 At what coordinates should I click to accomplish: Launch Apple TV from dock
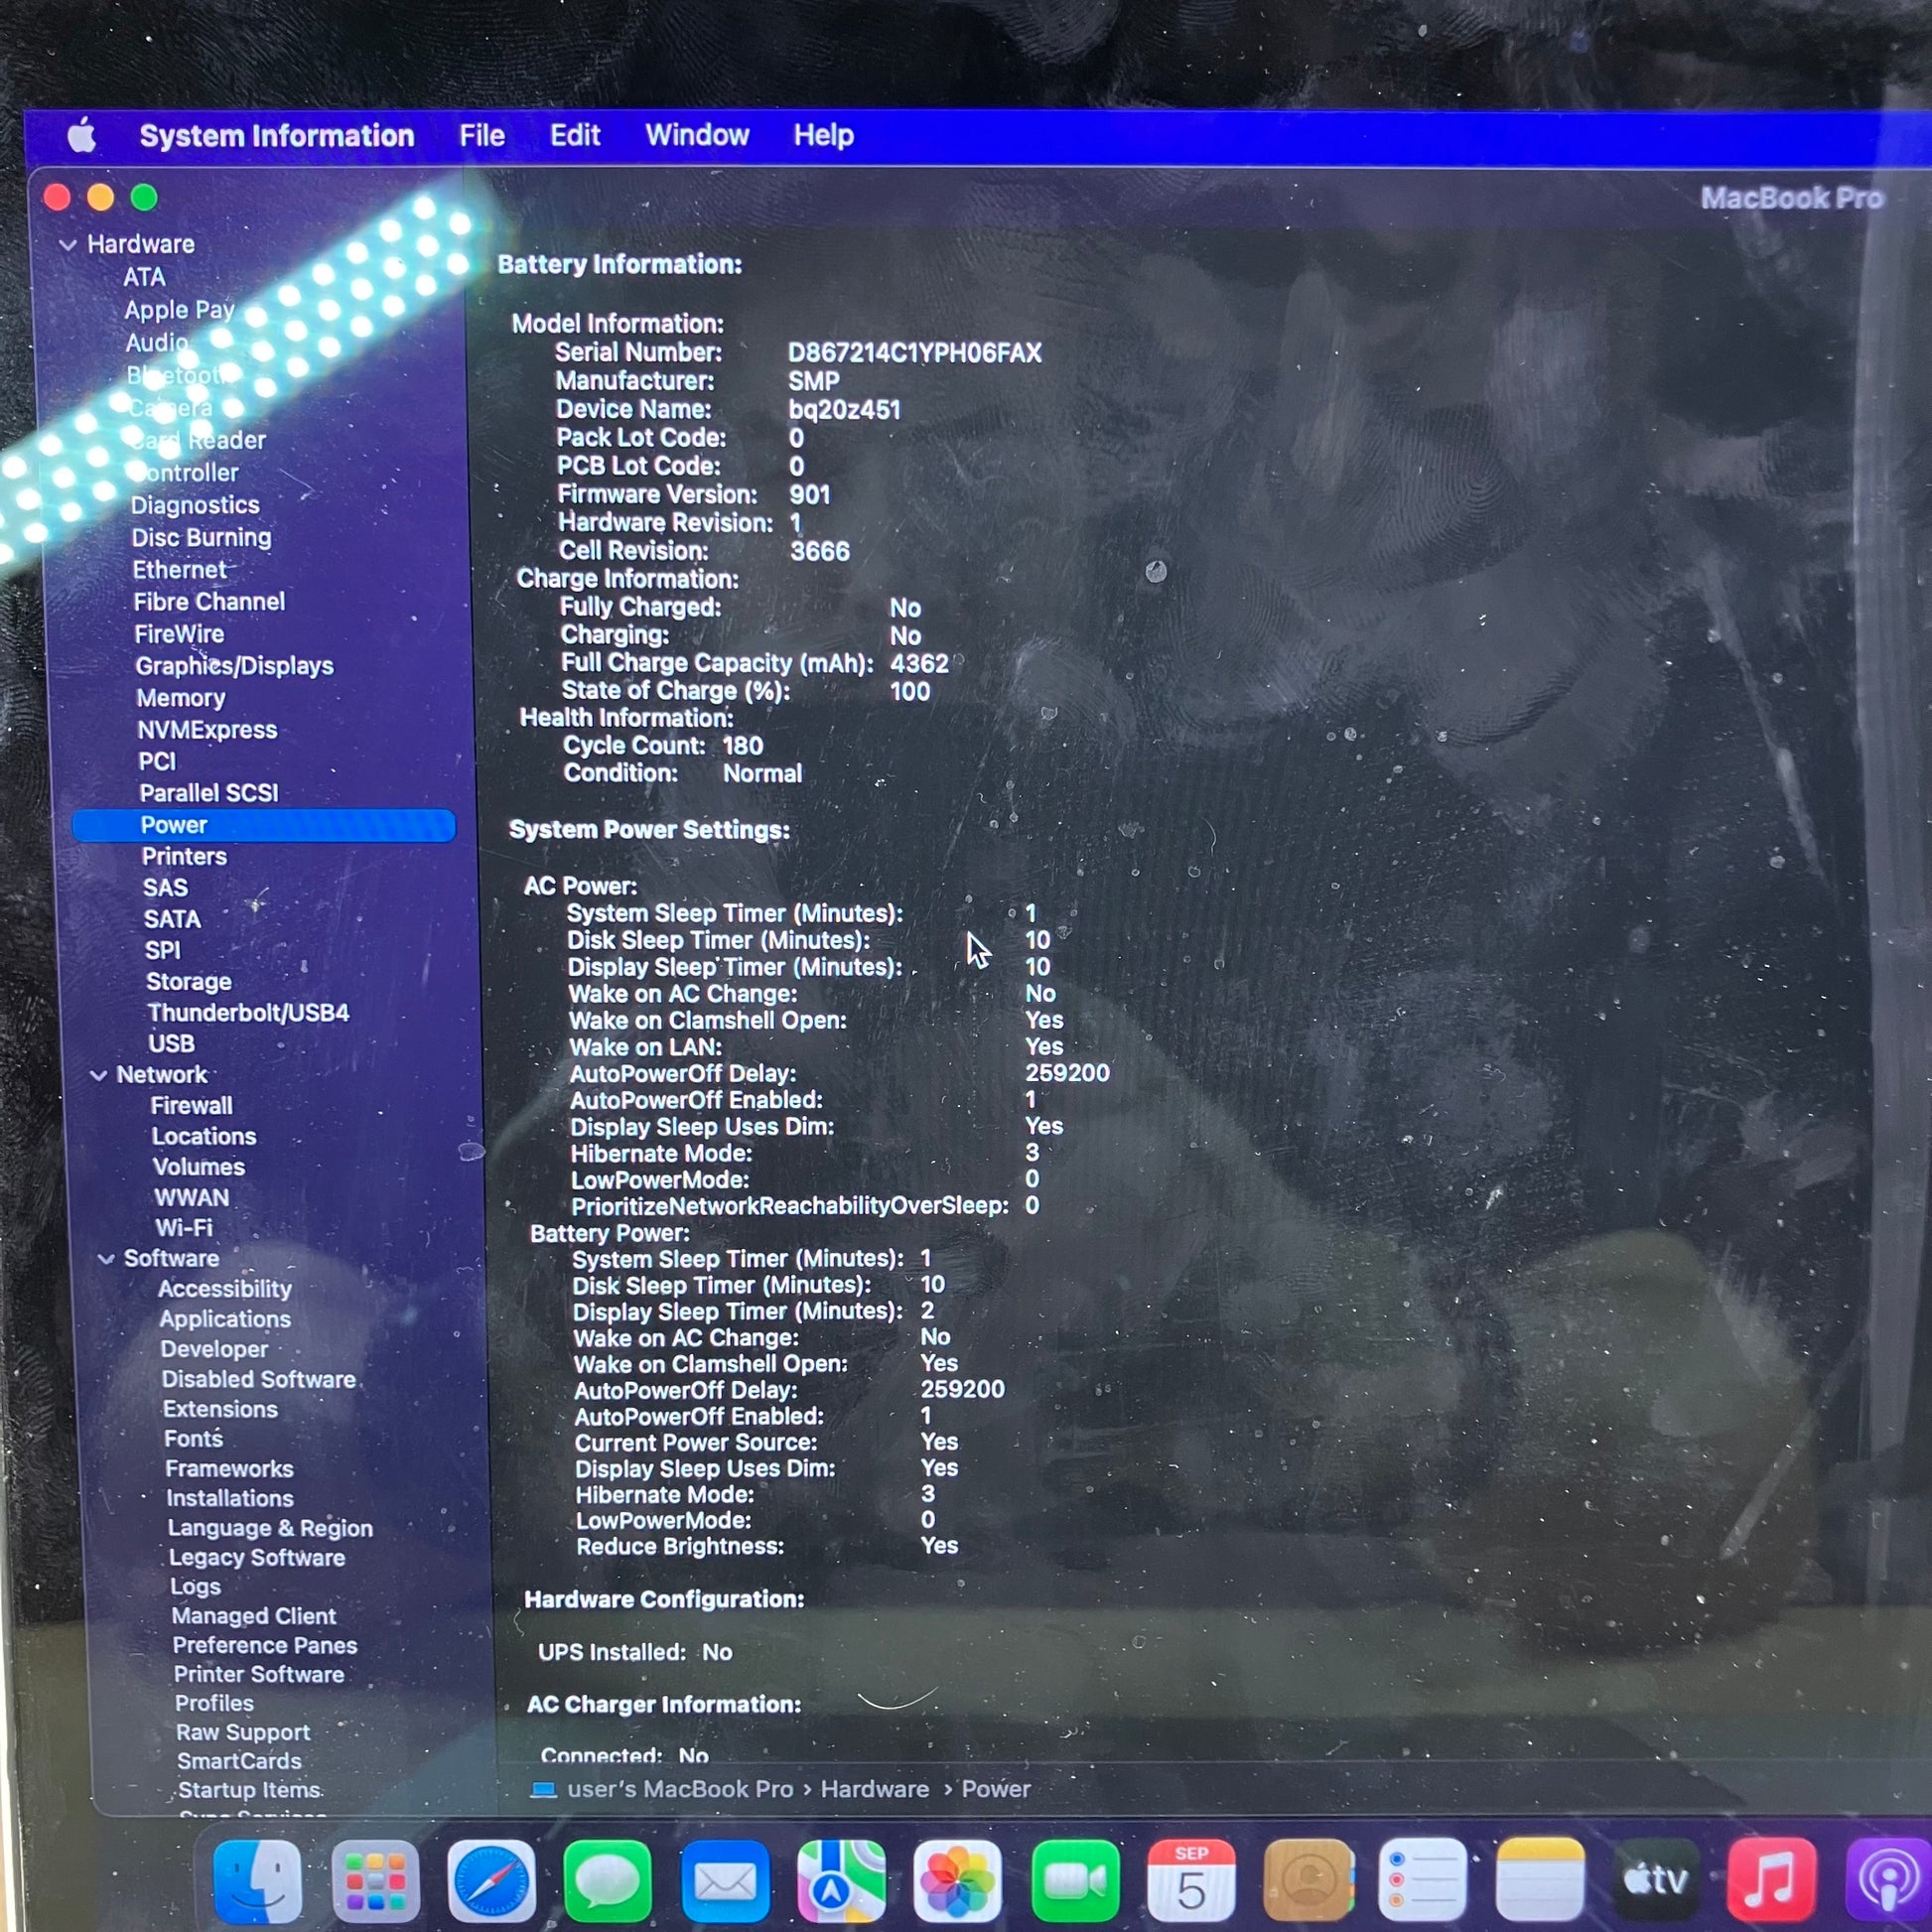tap(1656, 1880)
